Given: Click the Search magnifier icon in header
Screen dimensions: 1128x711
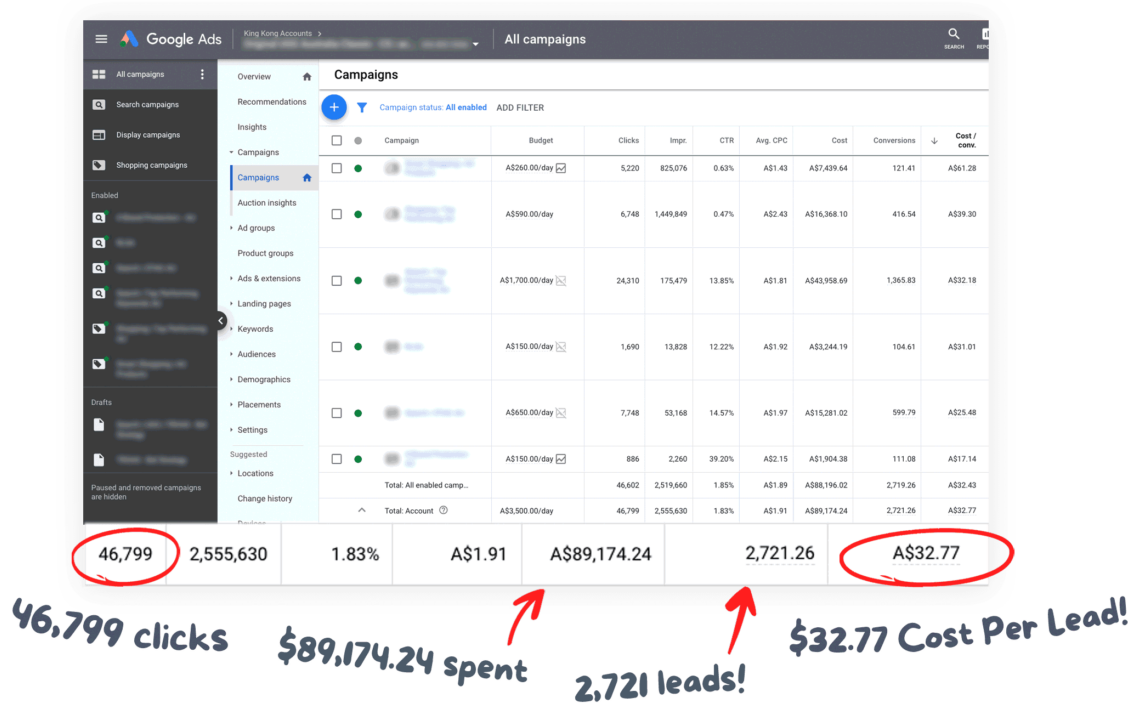Looking at the screenshot, I should pos(954,35).
